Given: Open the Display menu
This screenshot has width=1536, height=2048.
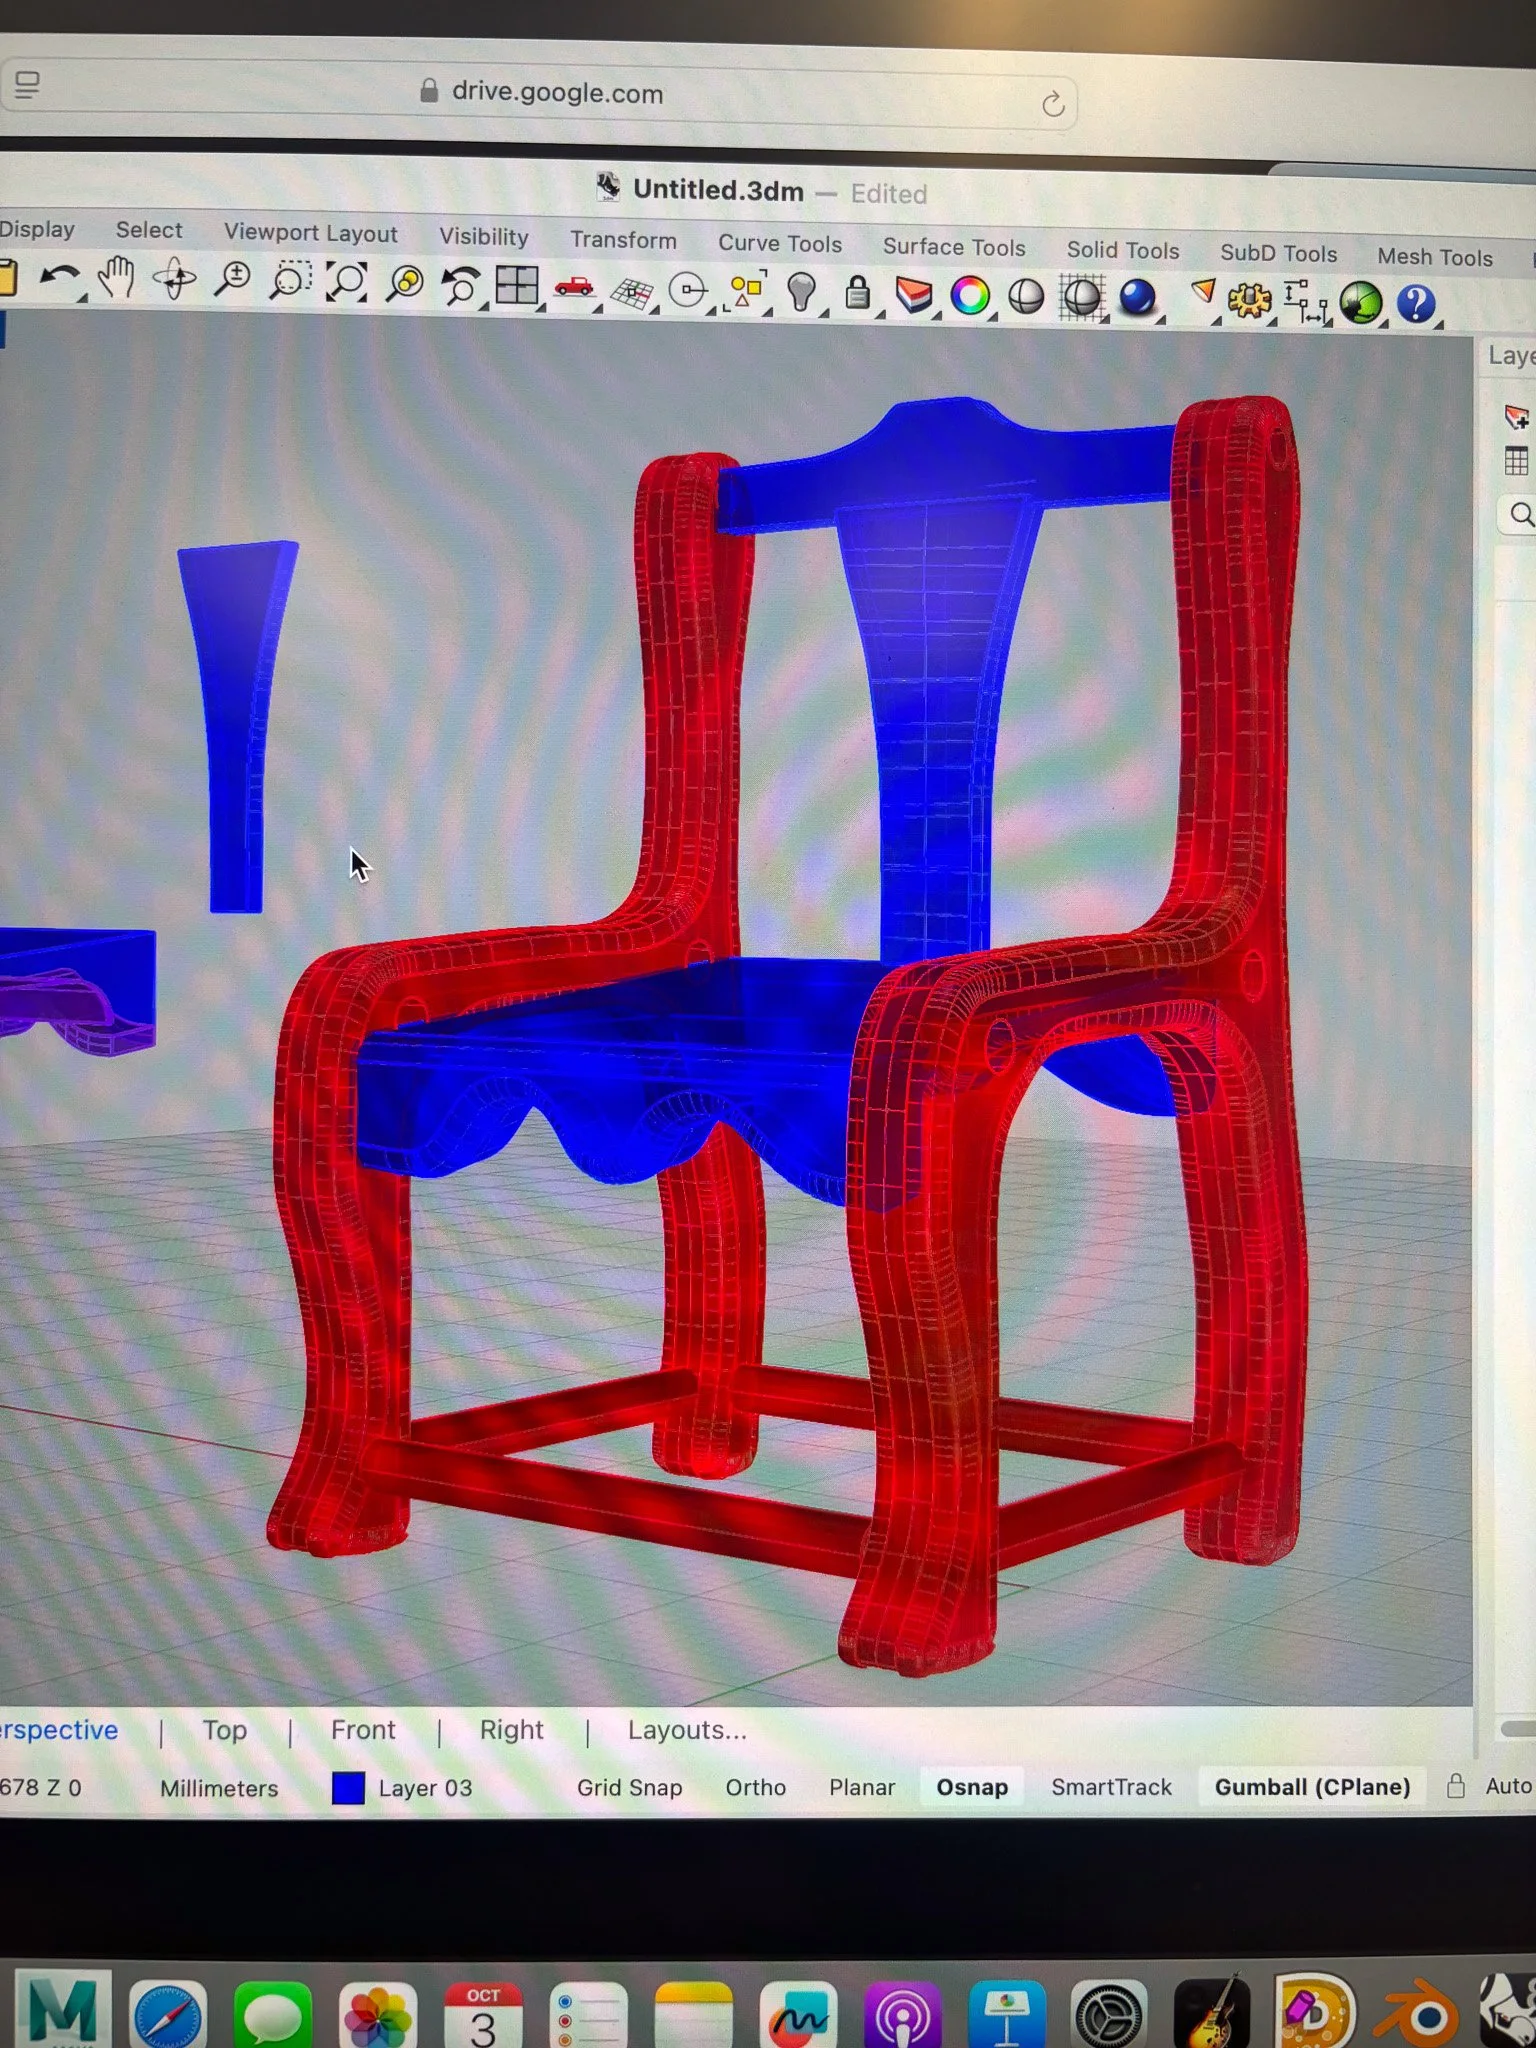Looking at the screenshot, I should click(x=37, y=229).
